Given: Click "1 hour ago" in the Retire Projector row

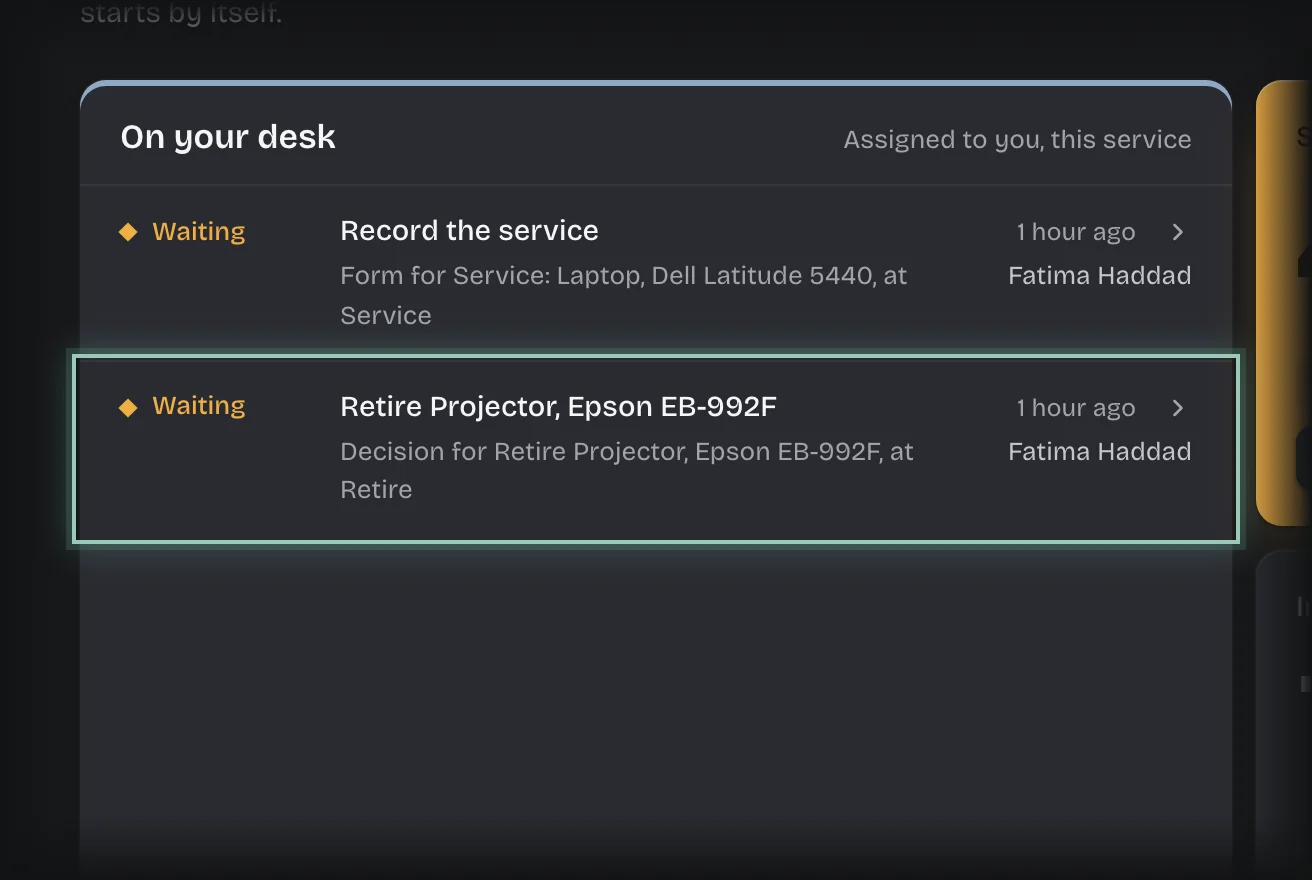Looking at the screenshot, I should [1076, 408].
